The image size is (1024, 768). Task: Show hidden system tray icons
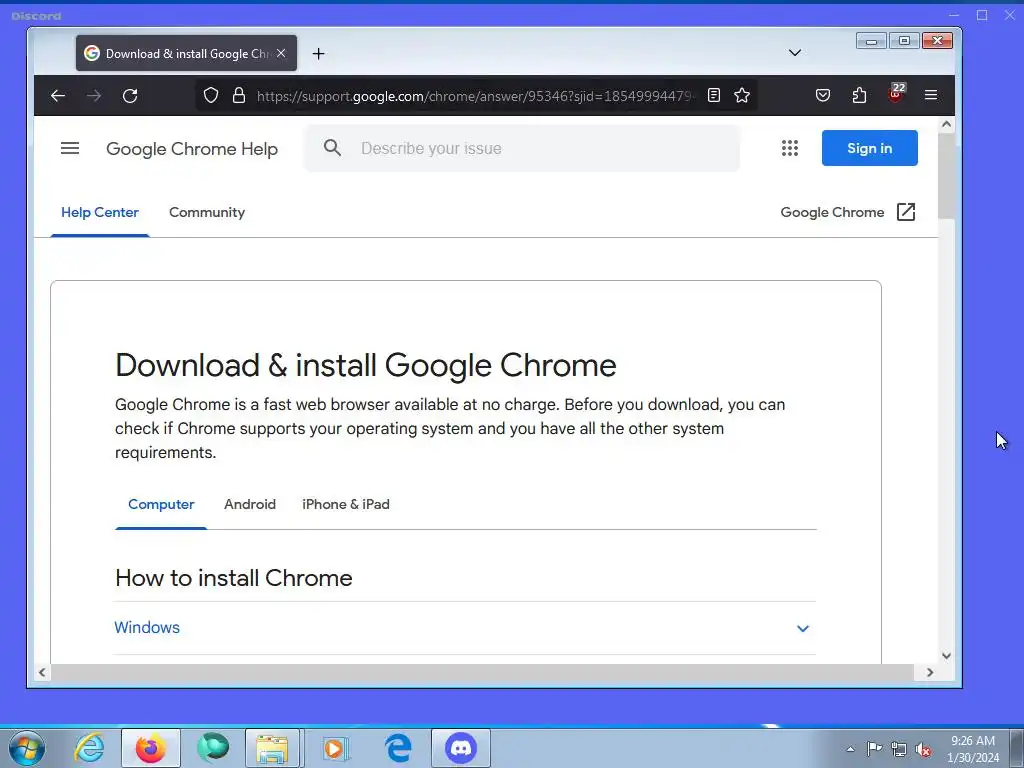(x=850, y=749)
